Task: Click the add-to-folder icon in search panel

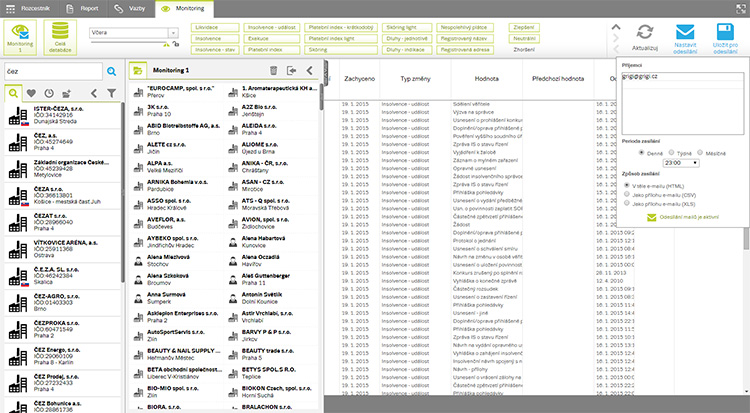Action: pyautogui.click(x=66, y=93)
